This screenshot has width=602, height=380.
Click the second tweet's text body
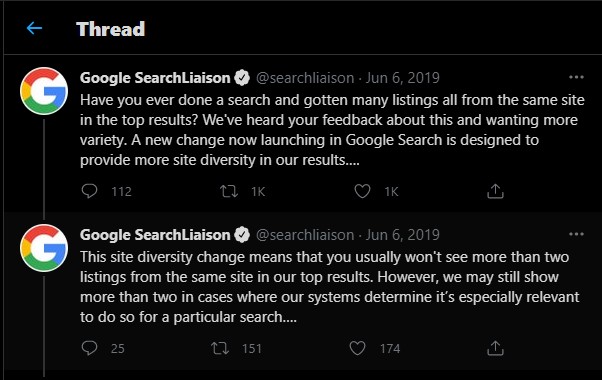coord(329,287)
